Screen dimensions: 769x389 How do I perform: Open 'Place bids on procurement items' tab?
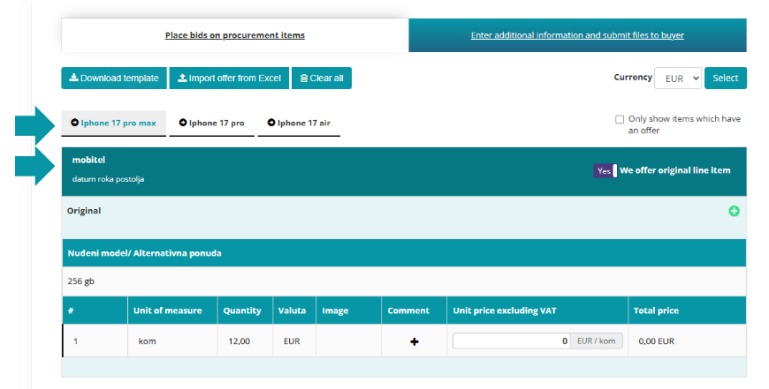[x=235, y=35]
